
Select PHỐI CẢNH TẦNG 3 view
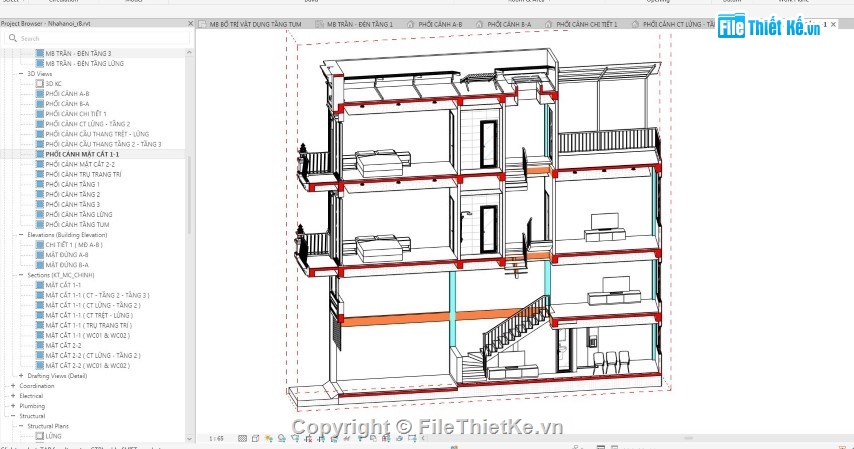point(72,204)
